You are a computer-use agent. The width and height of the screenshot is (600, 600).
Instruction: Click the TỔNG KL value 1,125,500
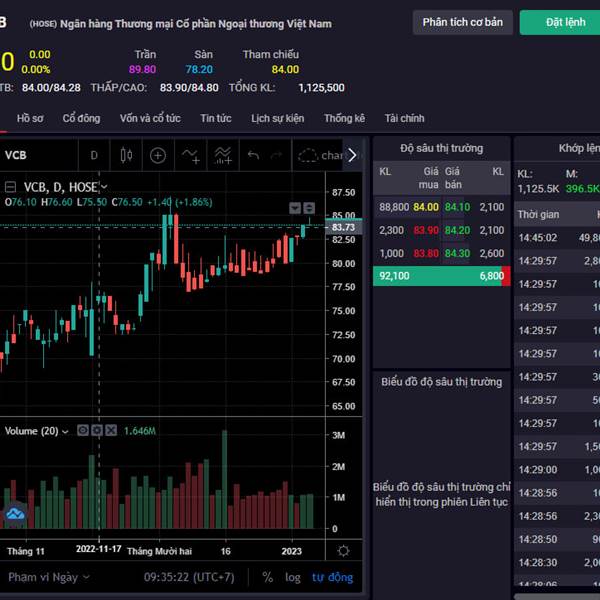click(321, 88)
